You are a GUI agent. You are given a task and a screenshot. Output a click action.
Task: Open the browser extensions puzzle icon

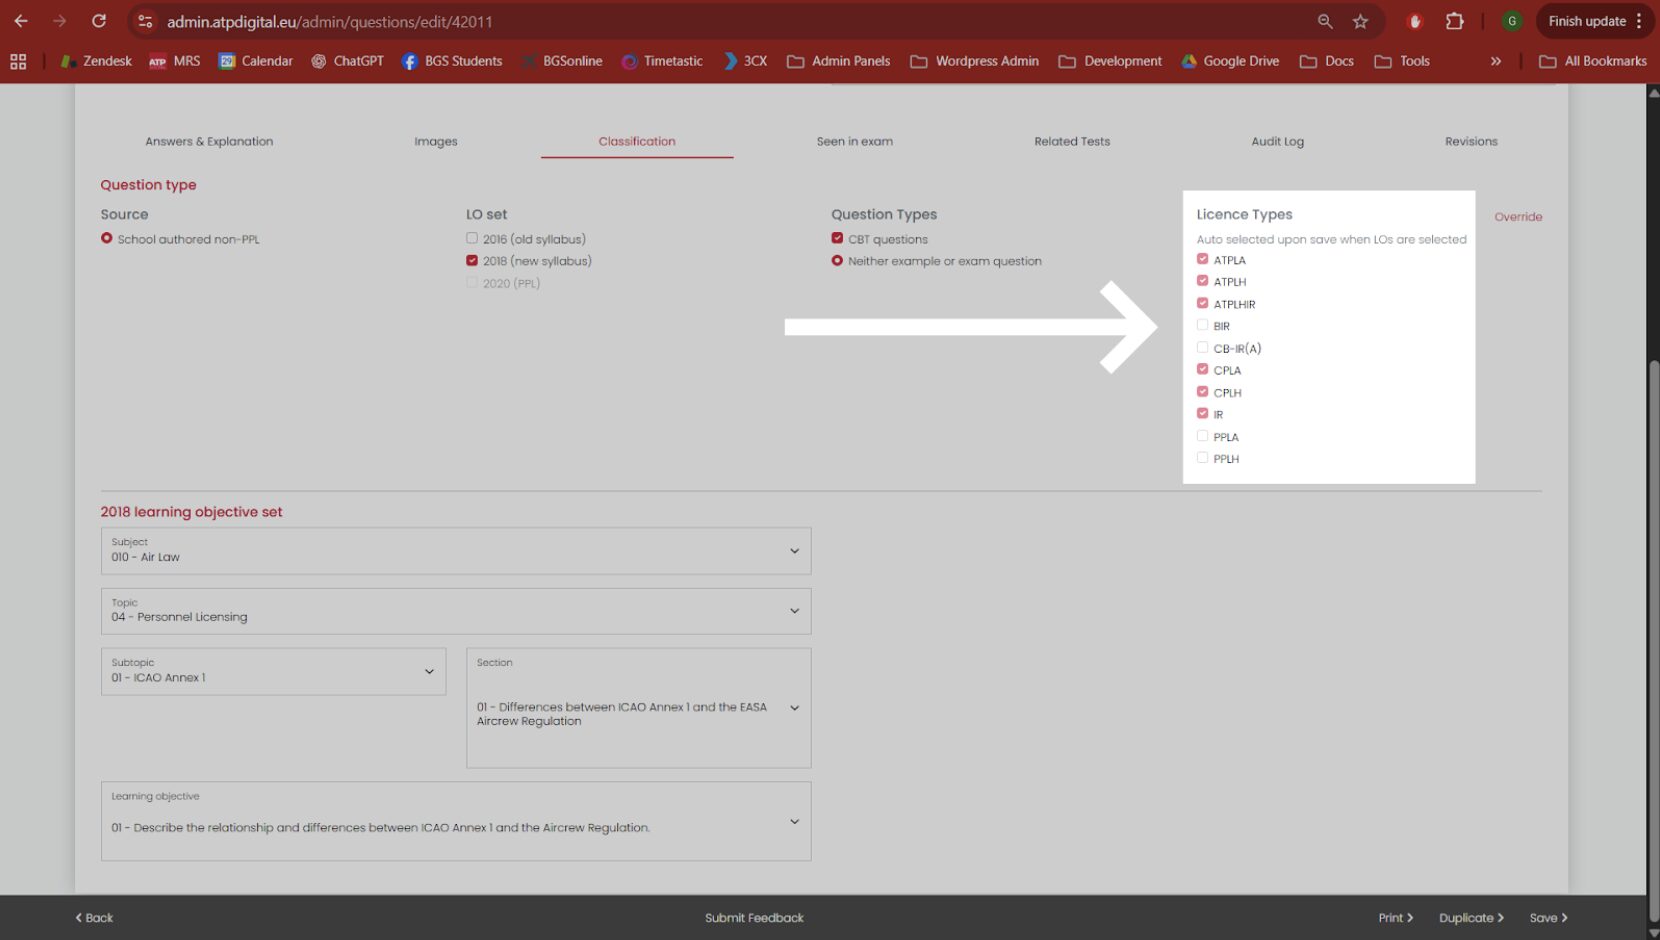coord(1455,21)
